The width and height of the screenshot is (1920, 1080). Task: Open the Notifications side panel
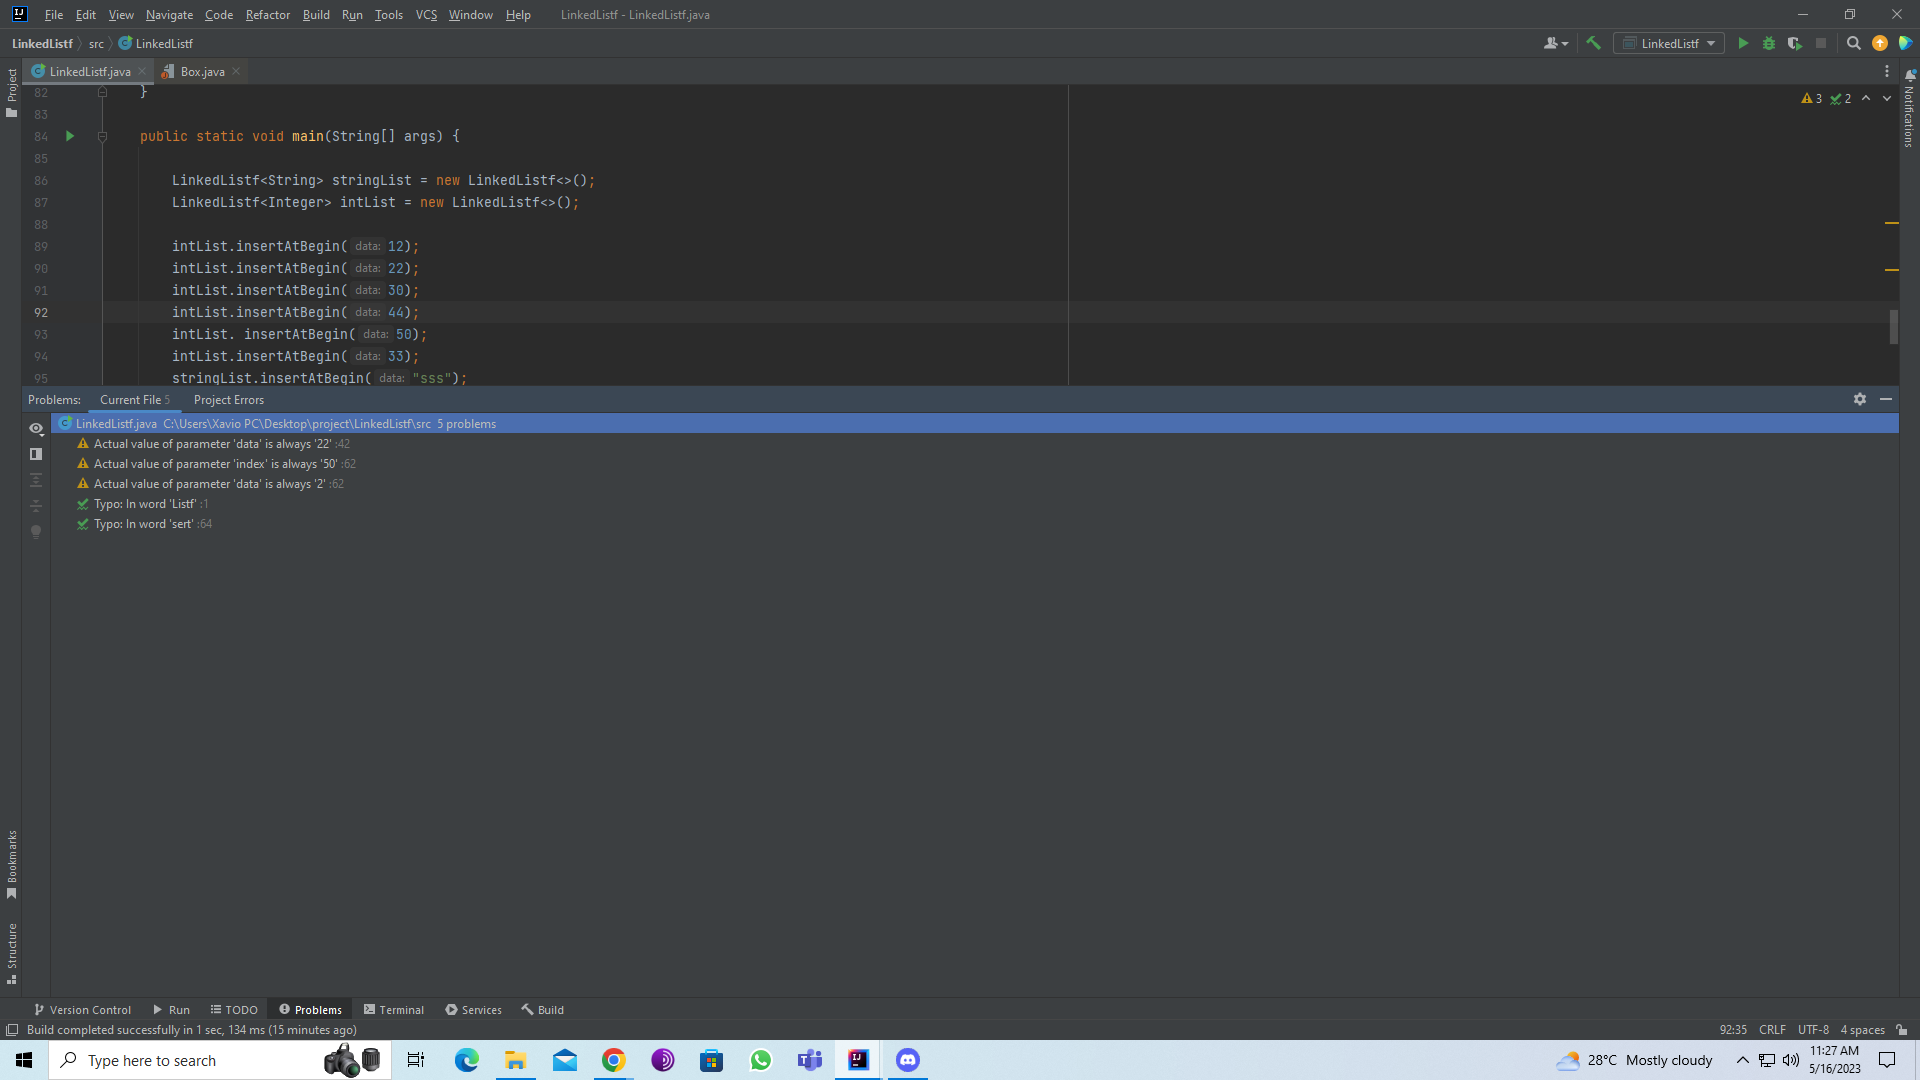pyautogui.click(x=1909, y=109)
